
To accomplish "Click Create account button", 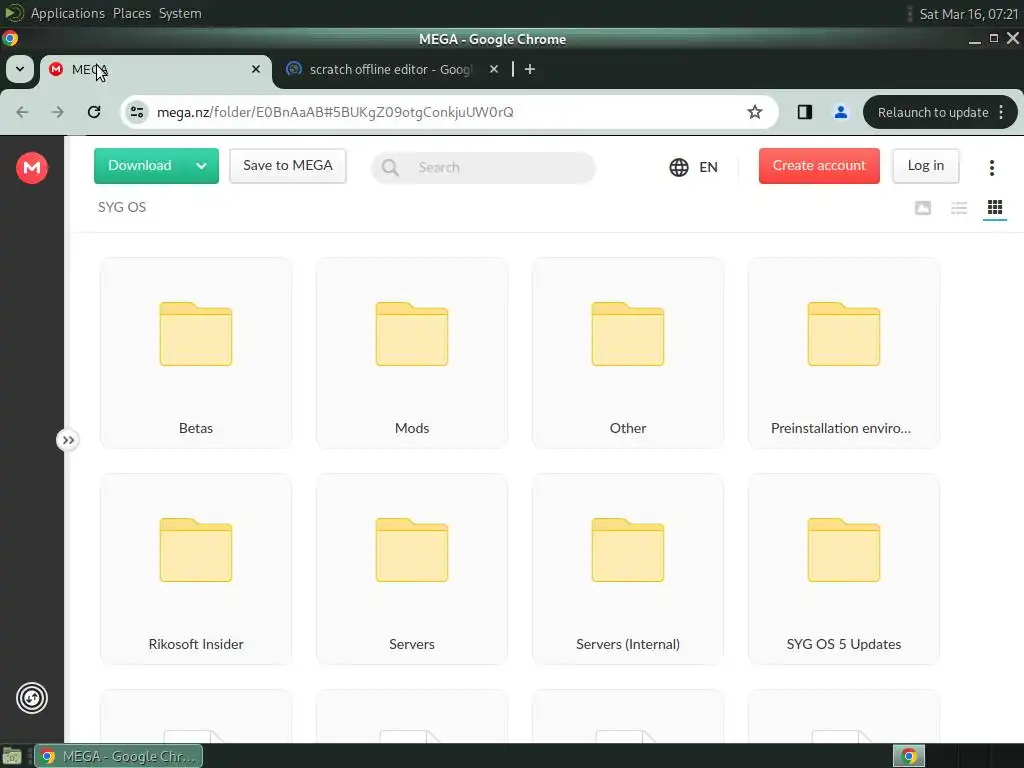I will 819,166.
